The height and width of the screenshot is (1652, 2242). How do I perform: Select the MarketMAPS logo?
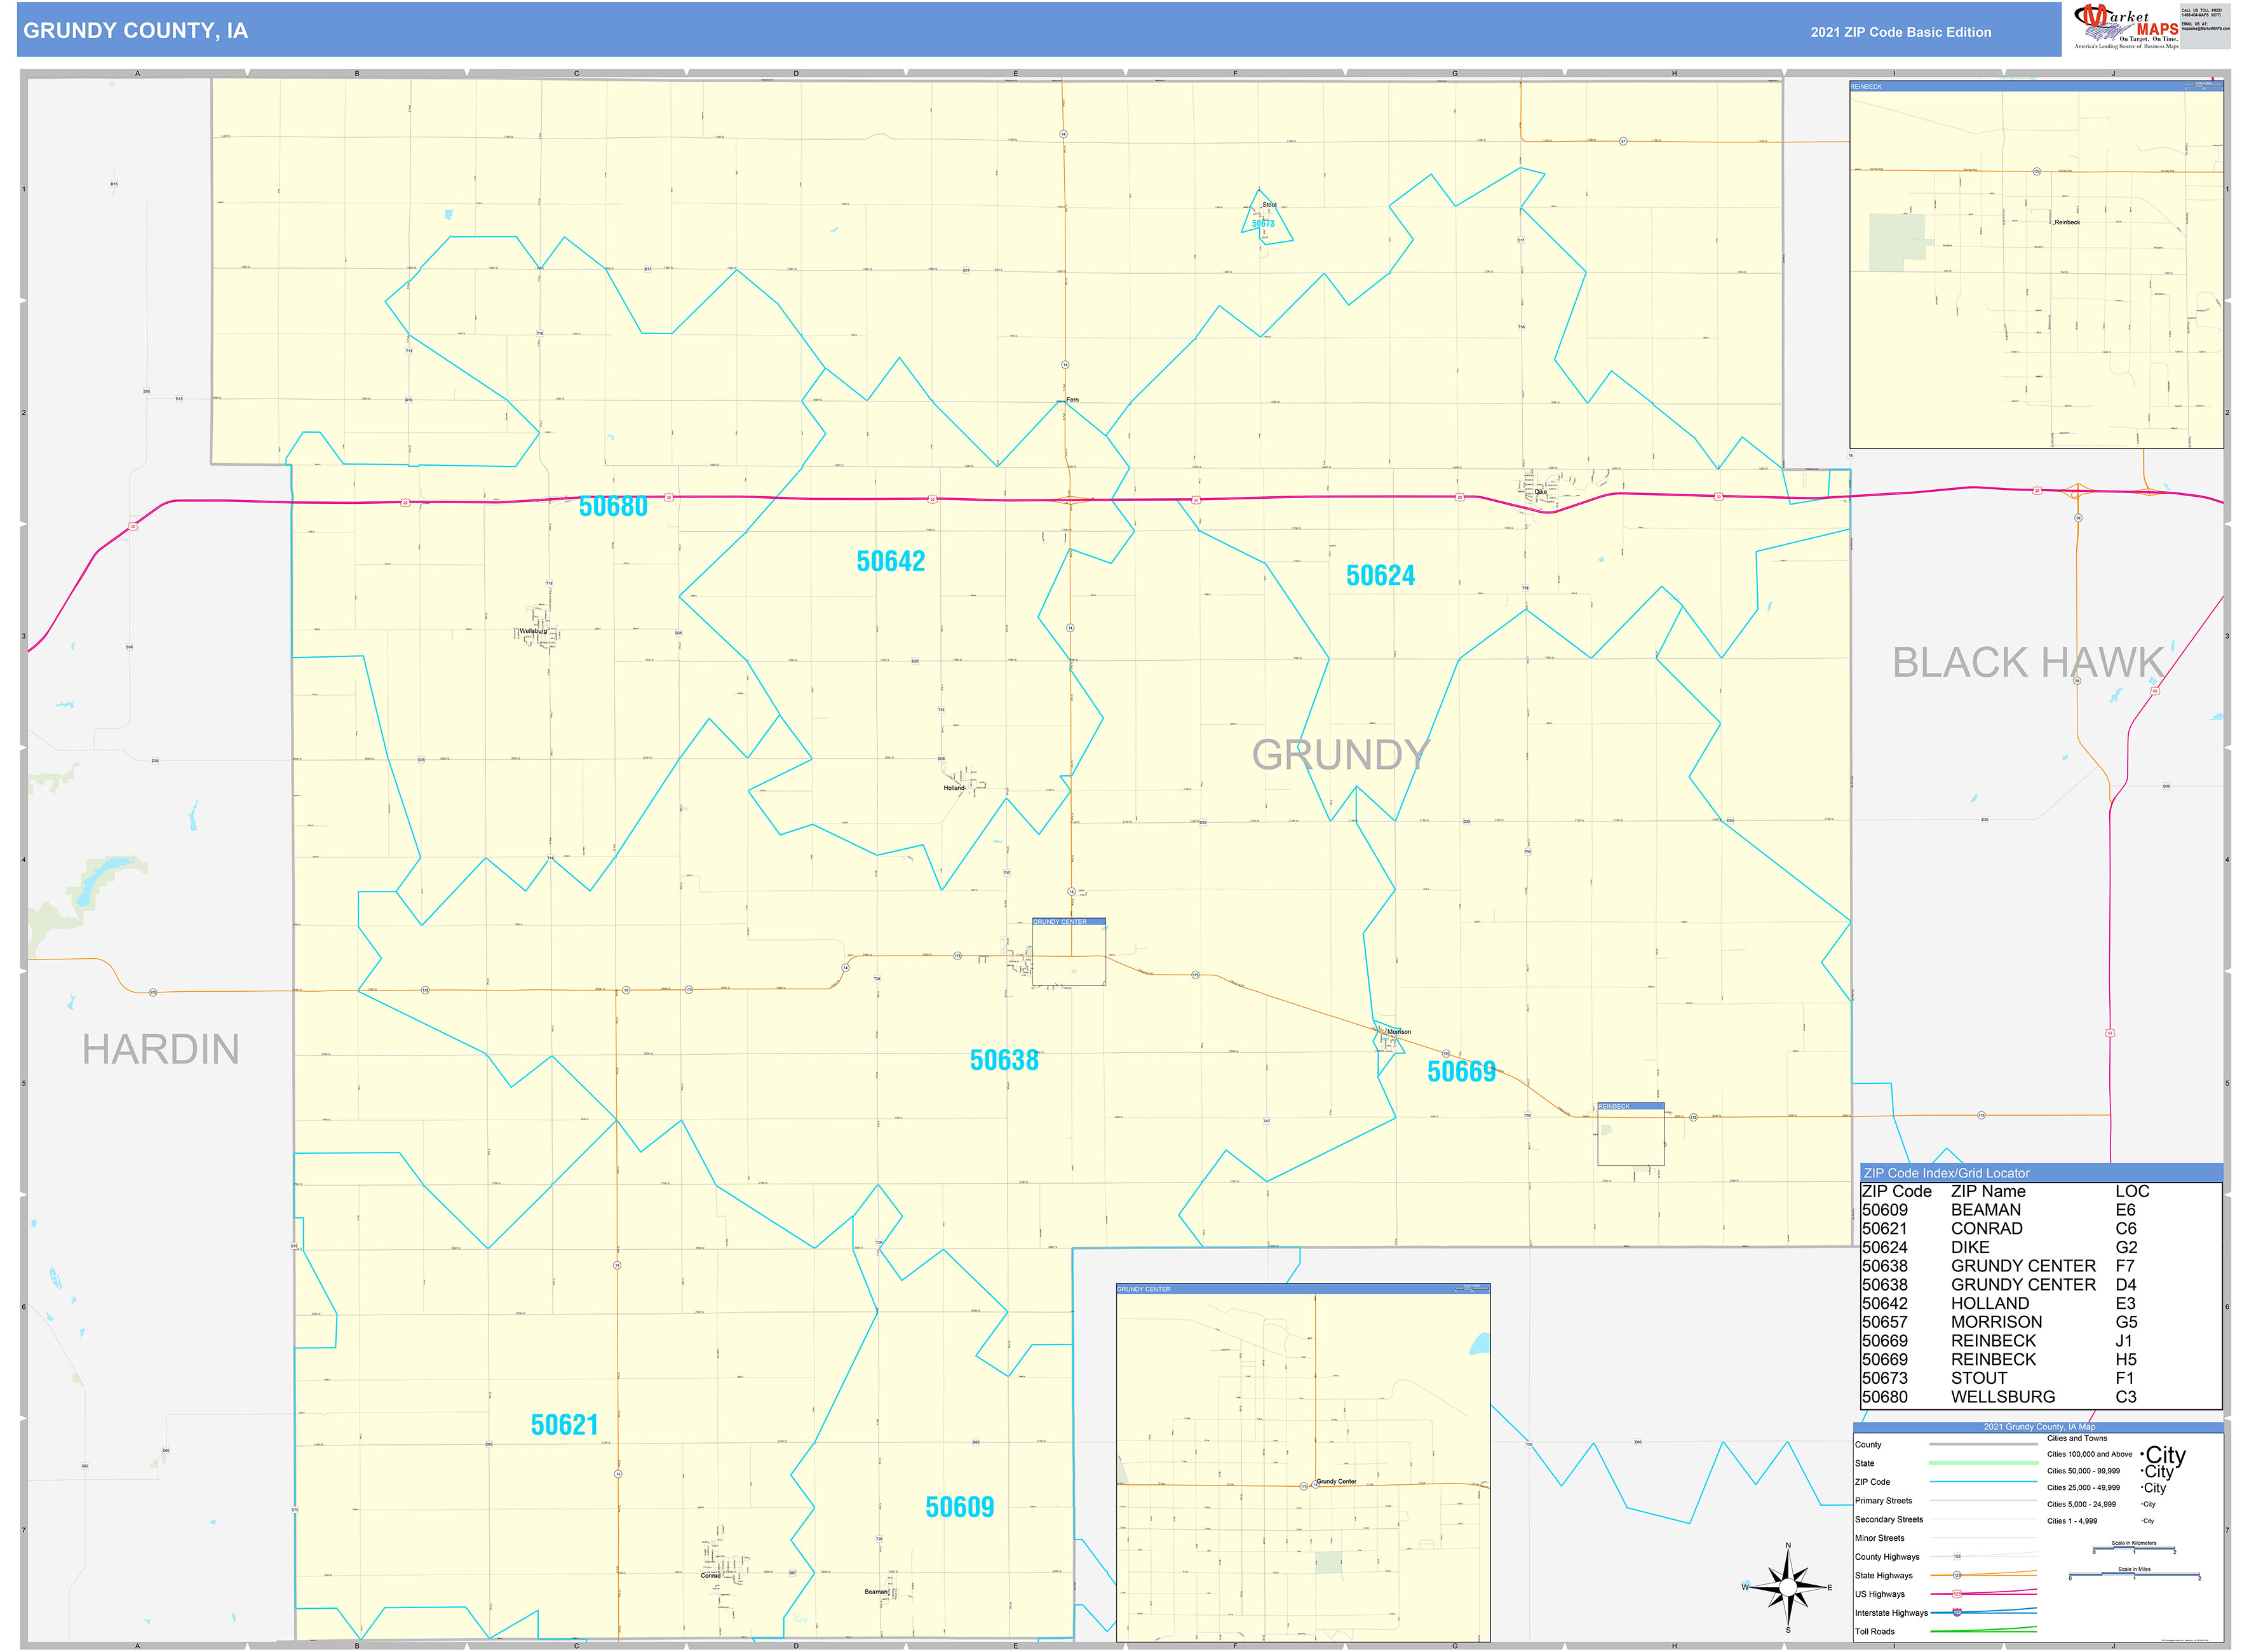click(2115, 25)
